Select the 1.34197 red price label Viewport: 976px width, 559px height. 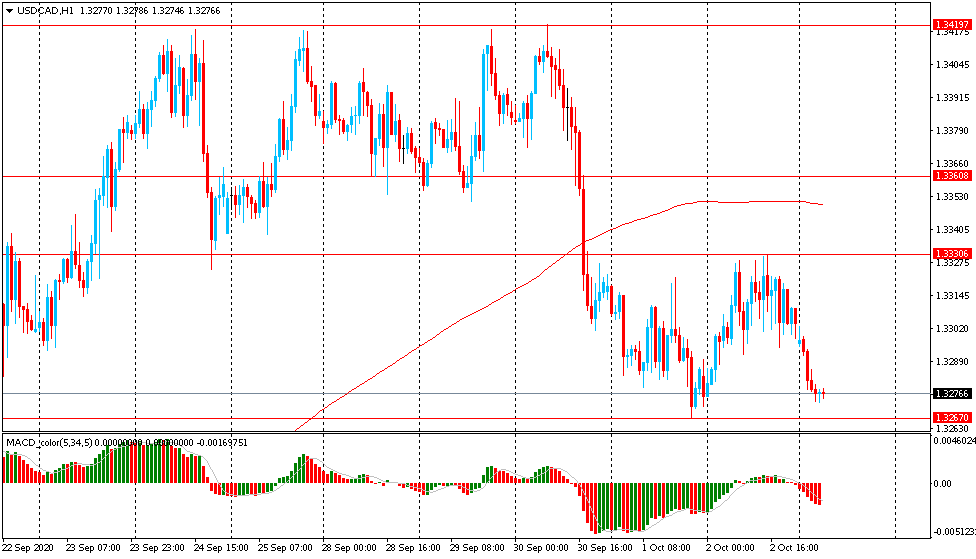[952, 25]
